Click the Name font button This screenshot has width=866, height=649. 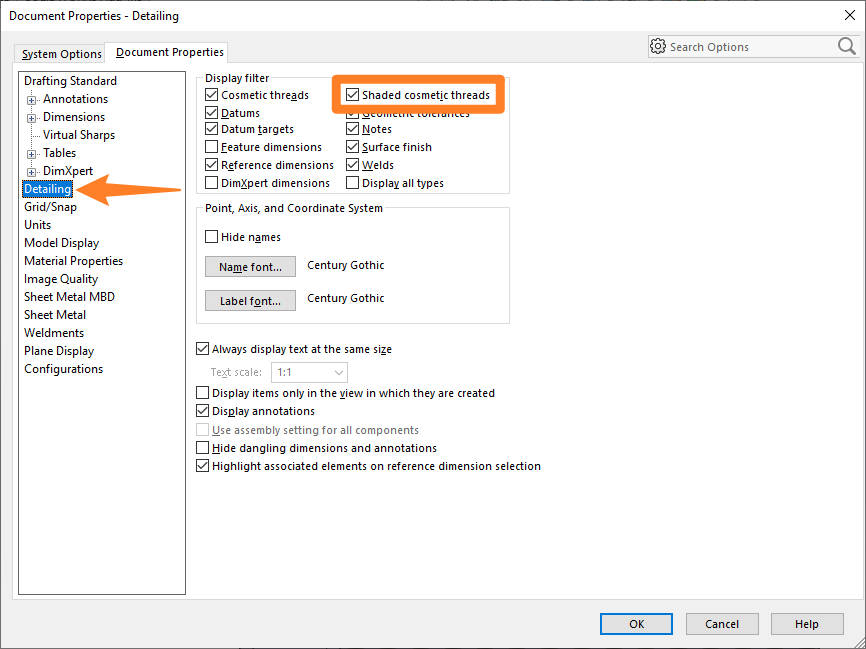250,266
